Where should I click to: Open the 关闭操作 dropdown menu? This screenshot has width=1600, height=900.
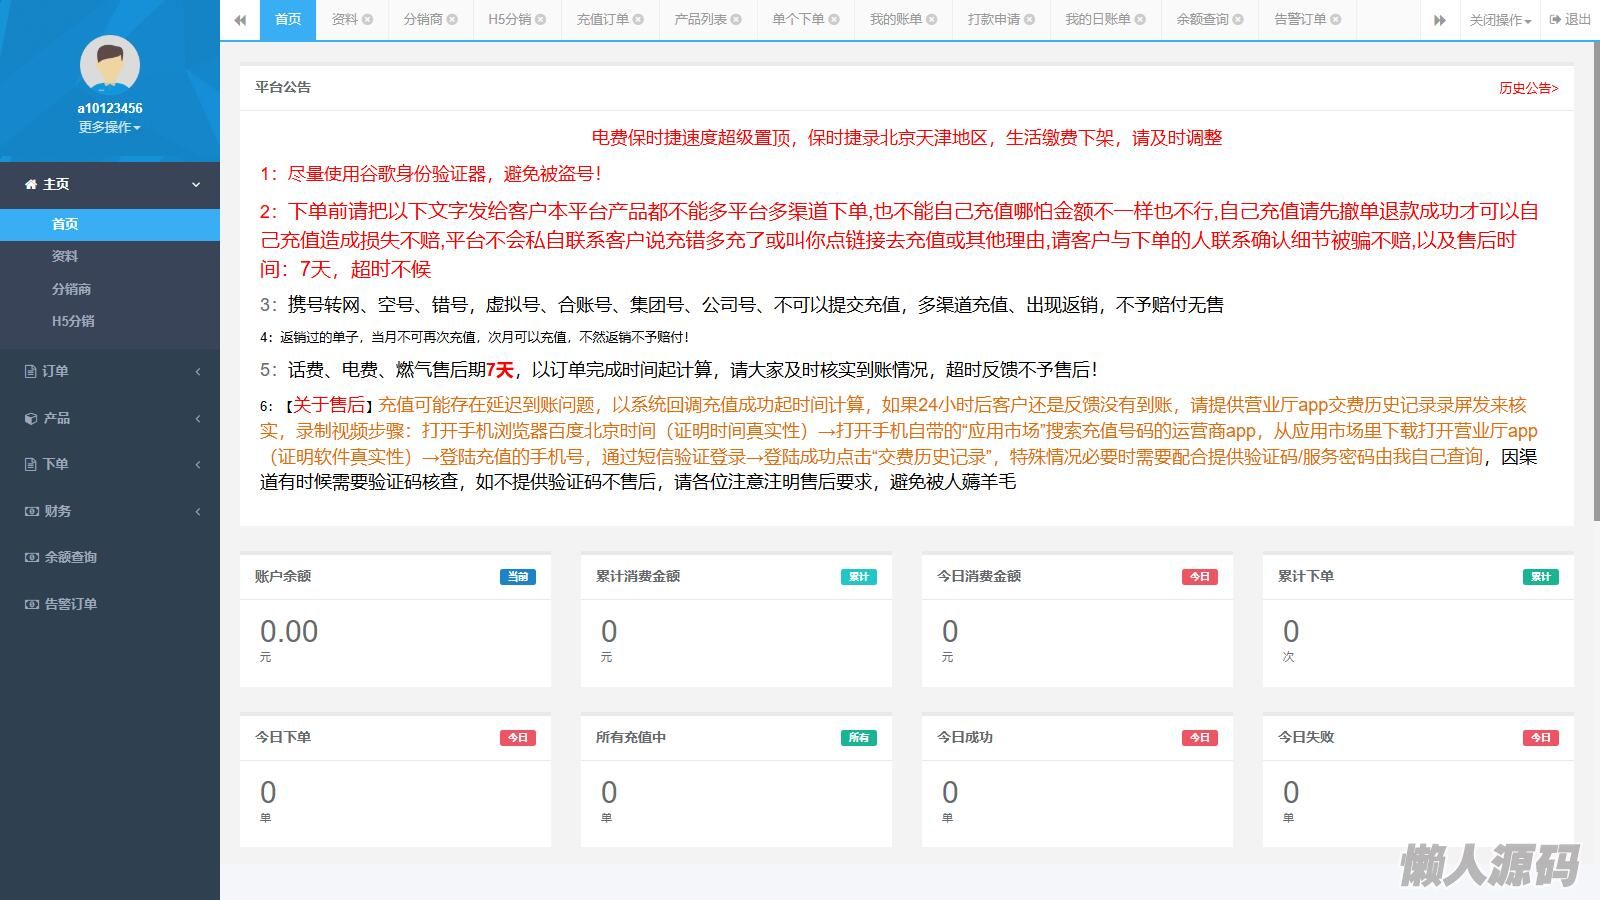[1499, 20]
